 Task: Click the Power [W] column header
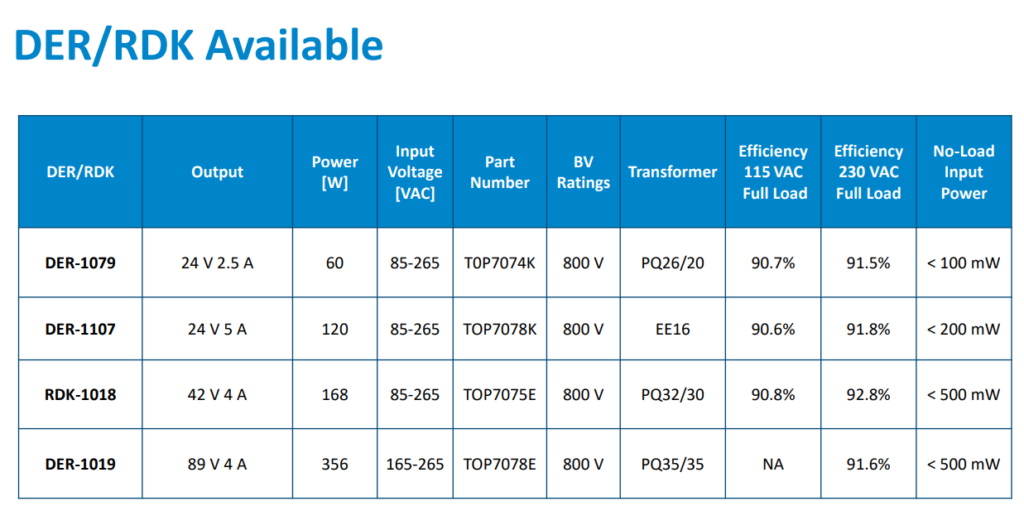click(x=335, y=172)
